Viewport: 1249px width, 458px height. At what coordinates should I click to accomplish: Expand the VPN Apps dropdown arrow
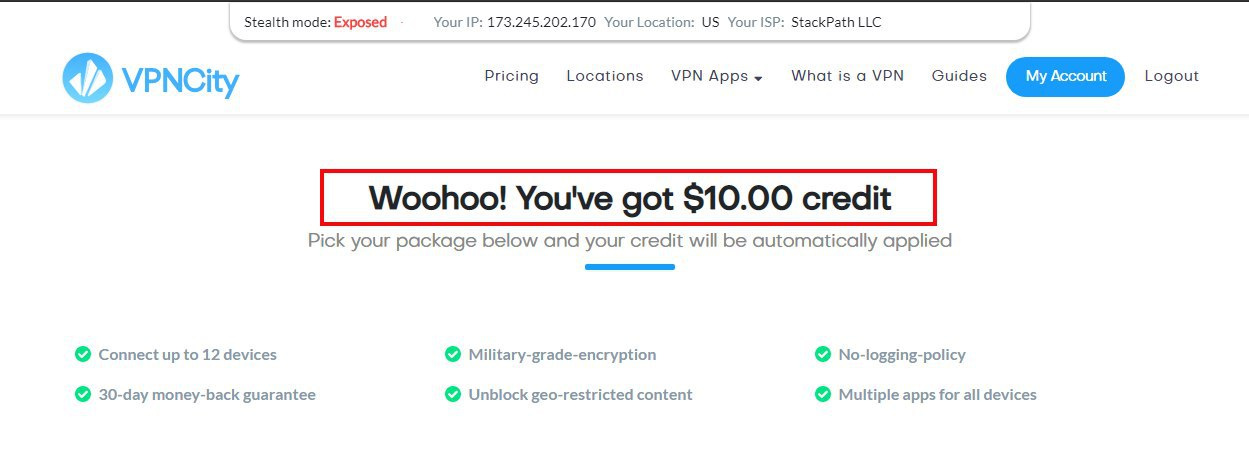pos(758,78)
